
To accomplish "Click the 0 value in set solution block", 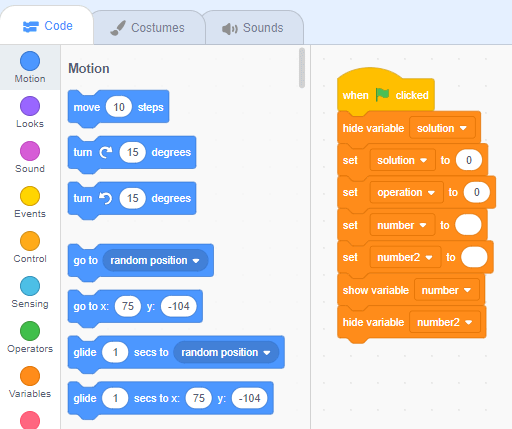I will point(469,160).
